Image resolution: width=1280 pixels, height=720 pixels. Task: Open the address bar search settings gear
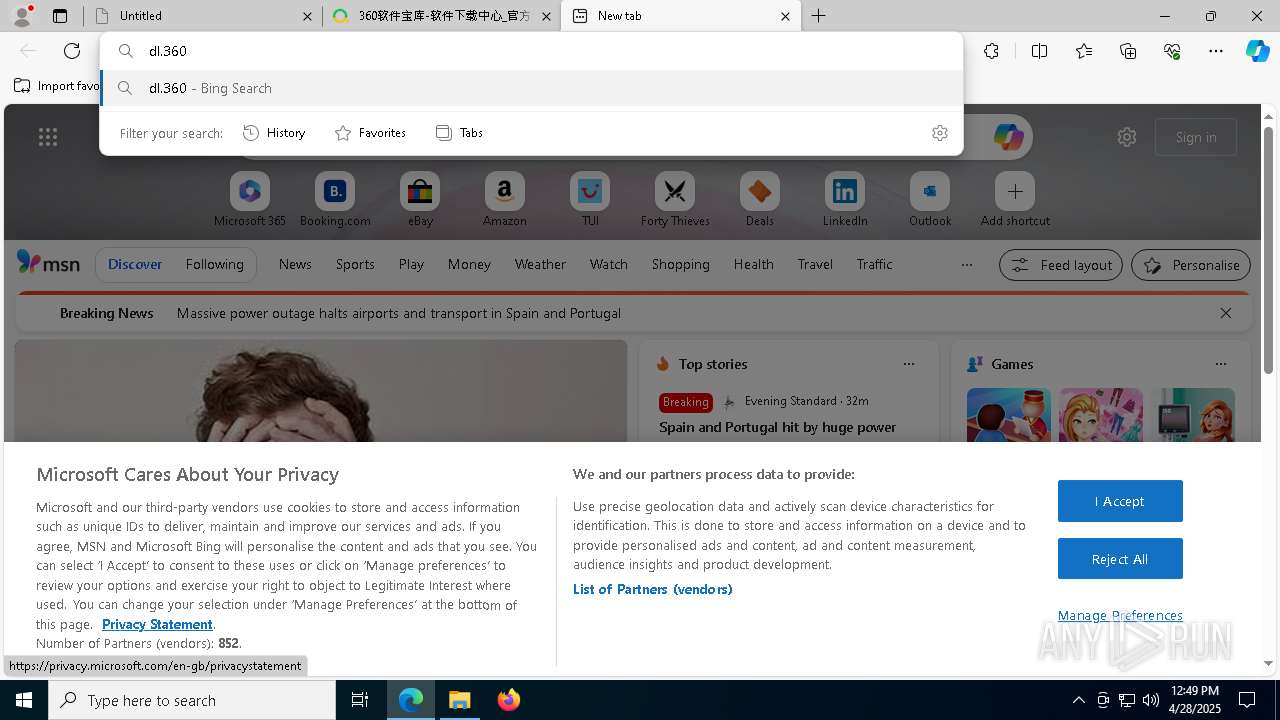click(x=940, y=133)
